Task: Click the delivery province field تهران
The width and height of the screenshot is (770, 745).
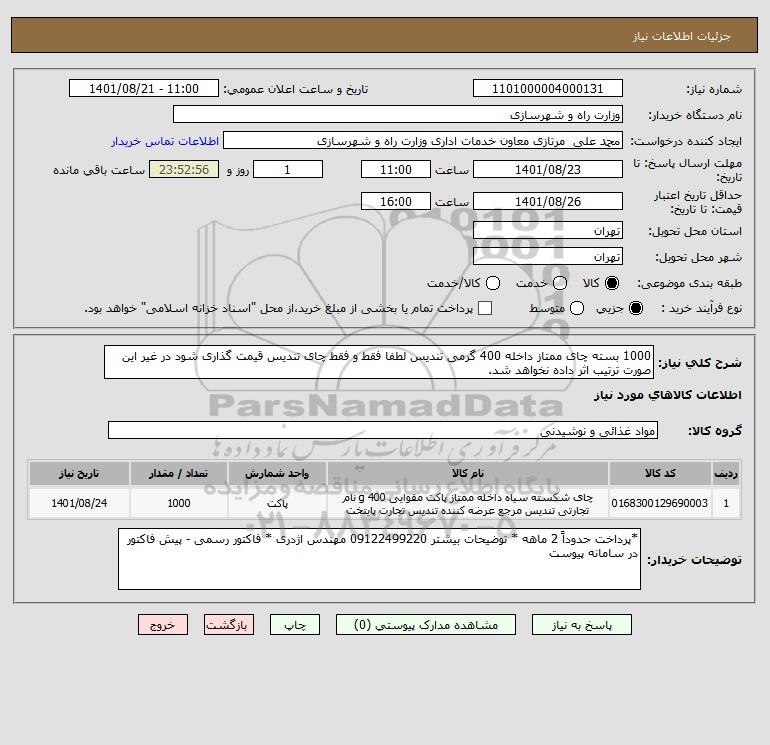Action: [548, 230]
